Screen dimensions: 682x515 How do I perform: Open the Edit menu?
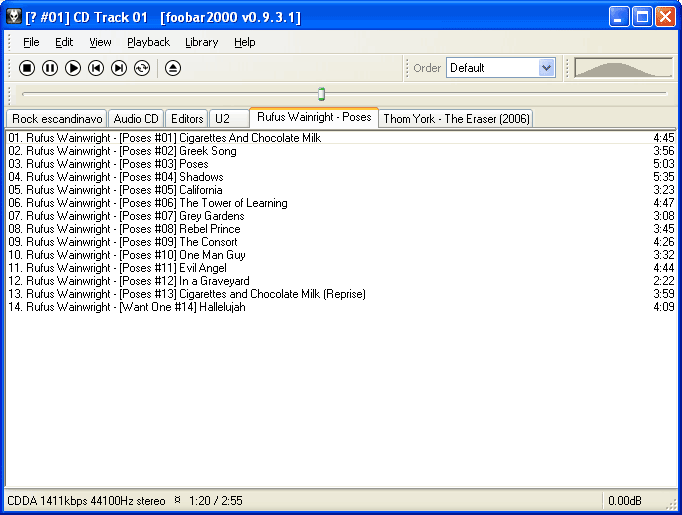pos(64,42)
